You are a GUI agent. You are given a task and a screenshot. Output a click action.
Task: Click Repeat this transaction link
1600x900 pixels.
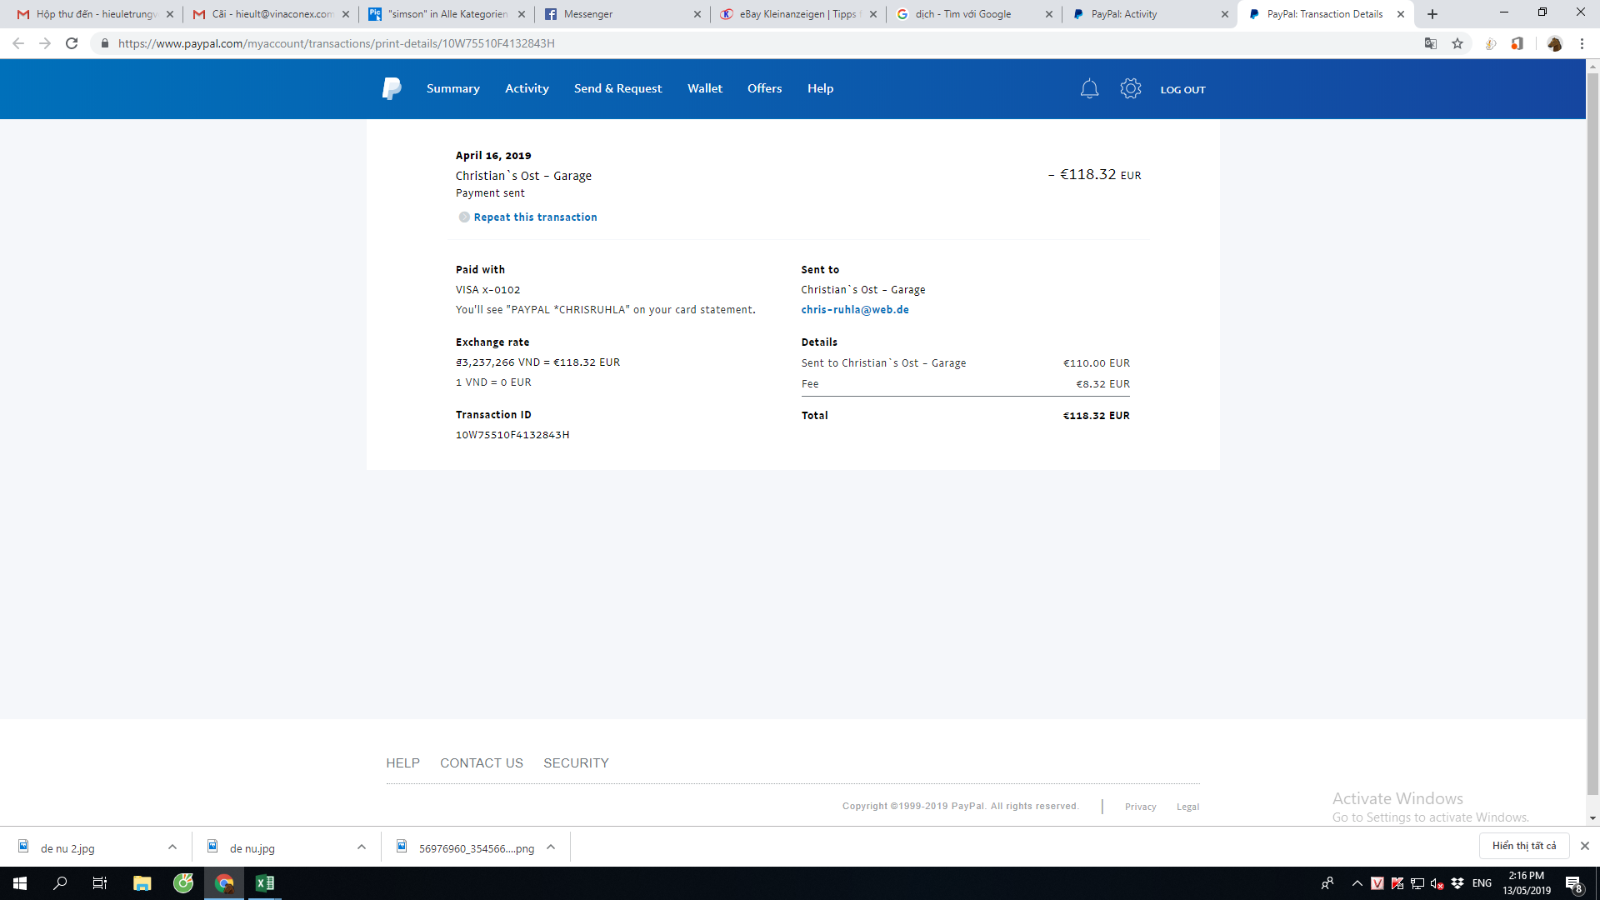(535, 217)
